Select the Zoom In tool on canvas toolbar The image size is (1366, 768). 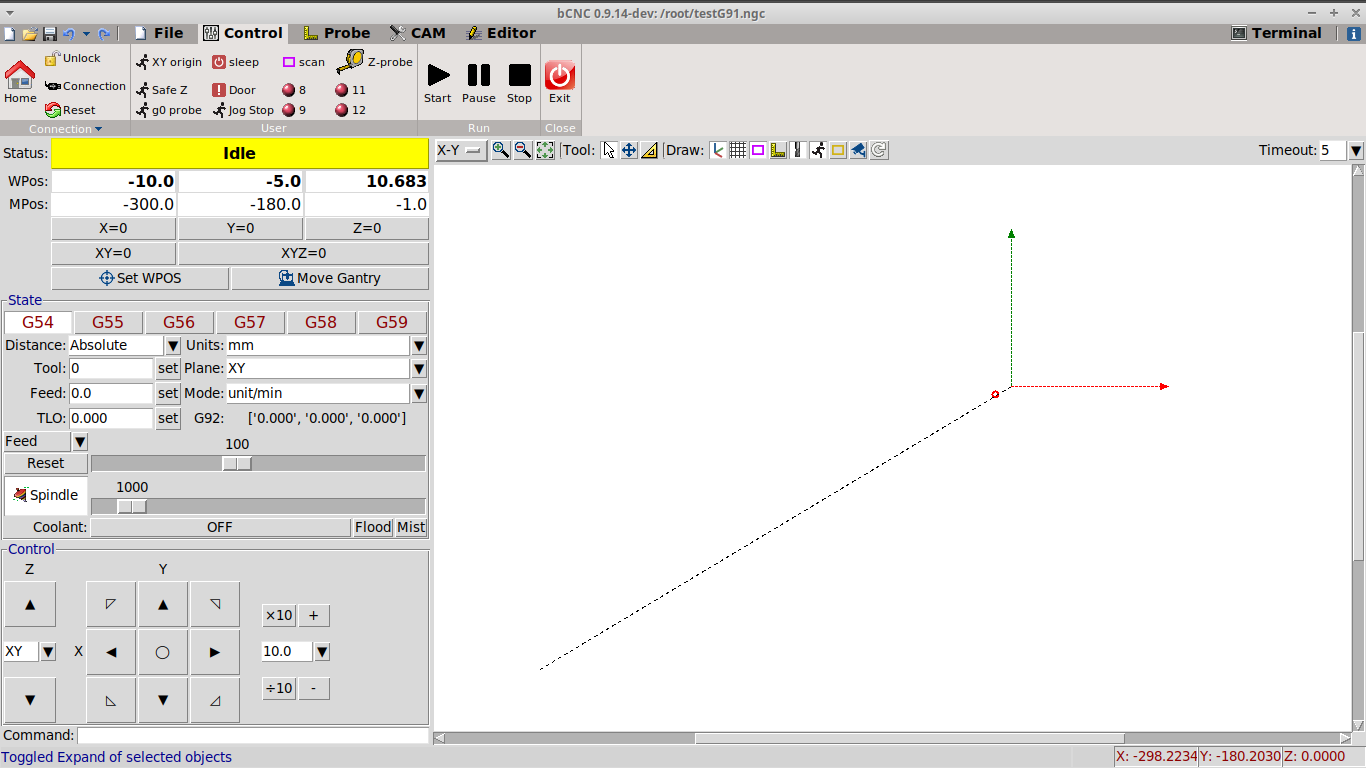coord(500,150)
